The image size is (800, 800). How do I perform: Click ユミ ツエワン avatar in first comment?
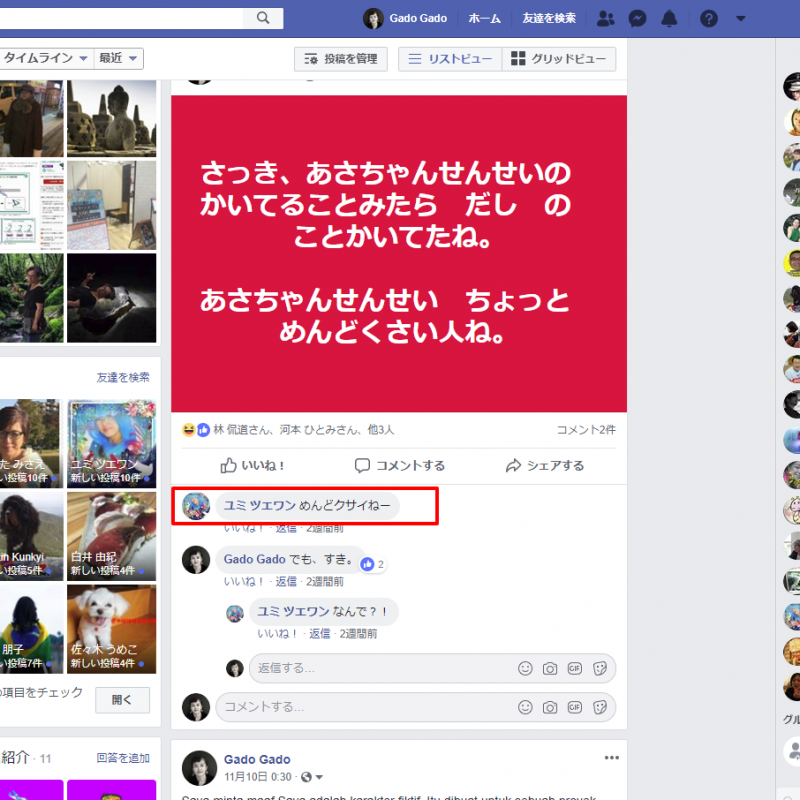click(196, 506)
